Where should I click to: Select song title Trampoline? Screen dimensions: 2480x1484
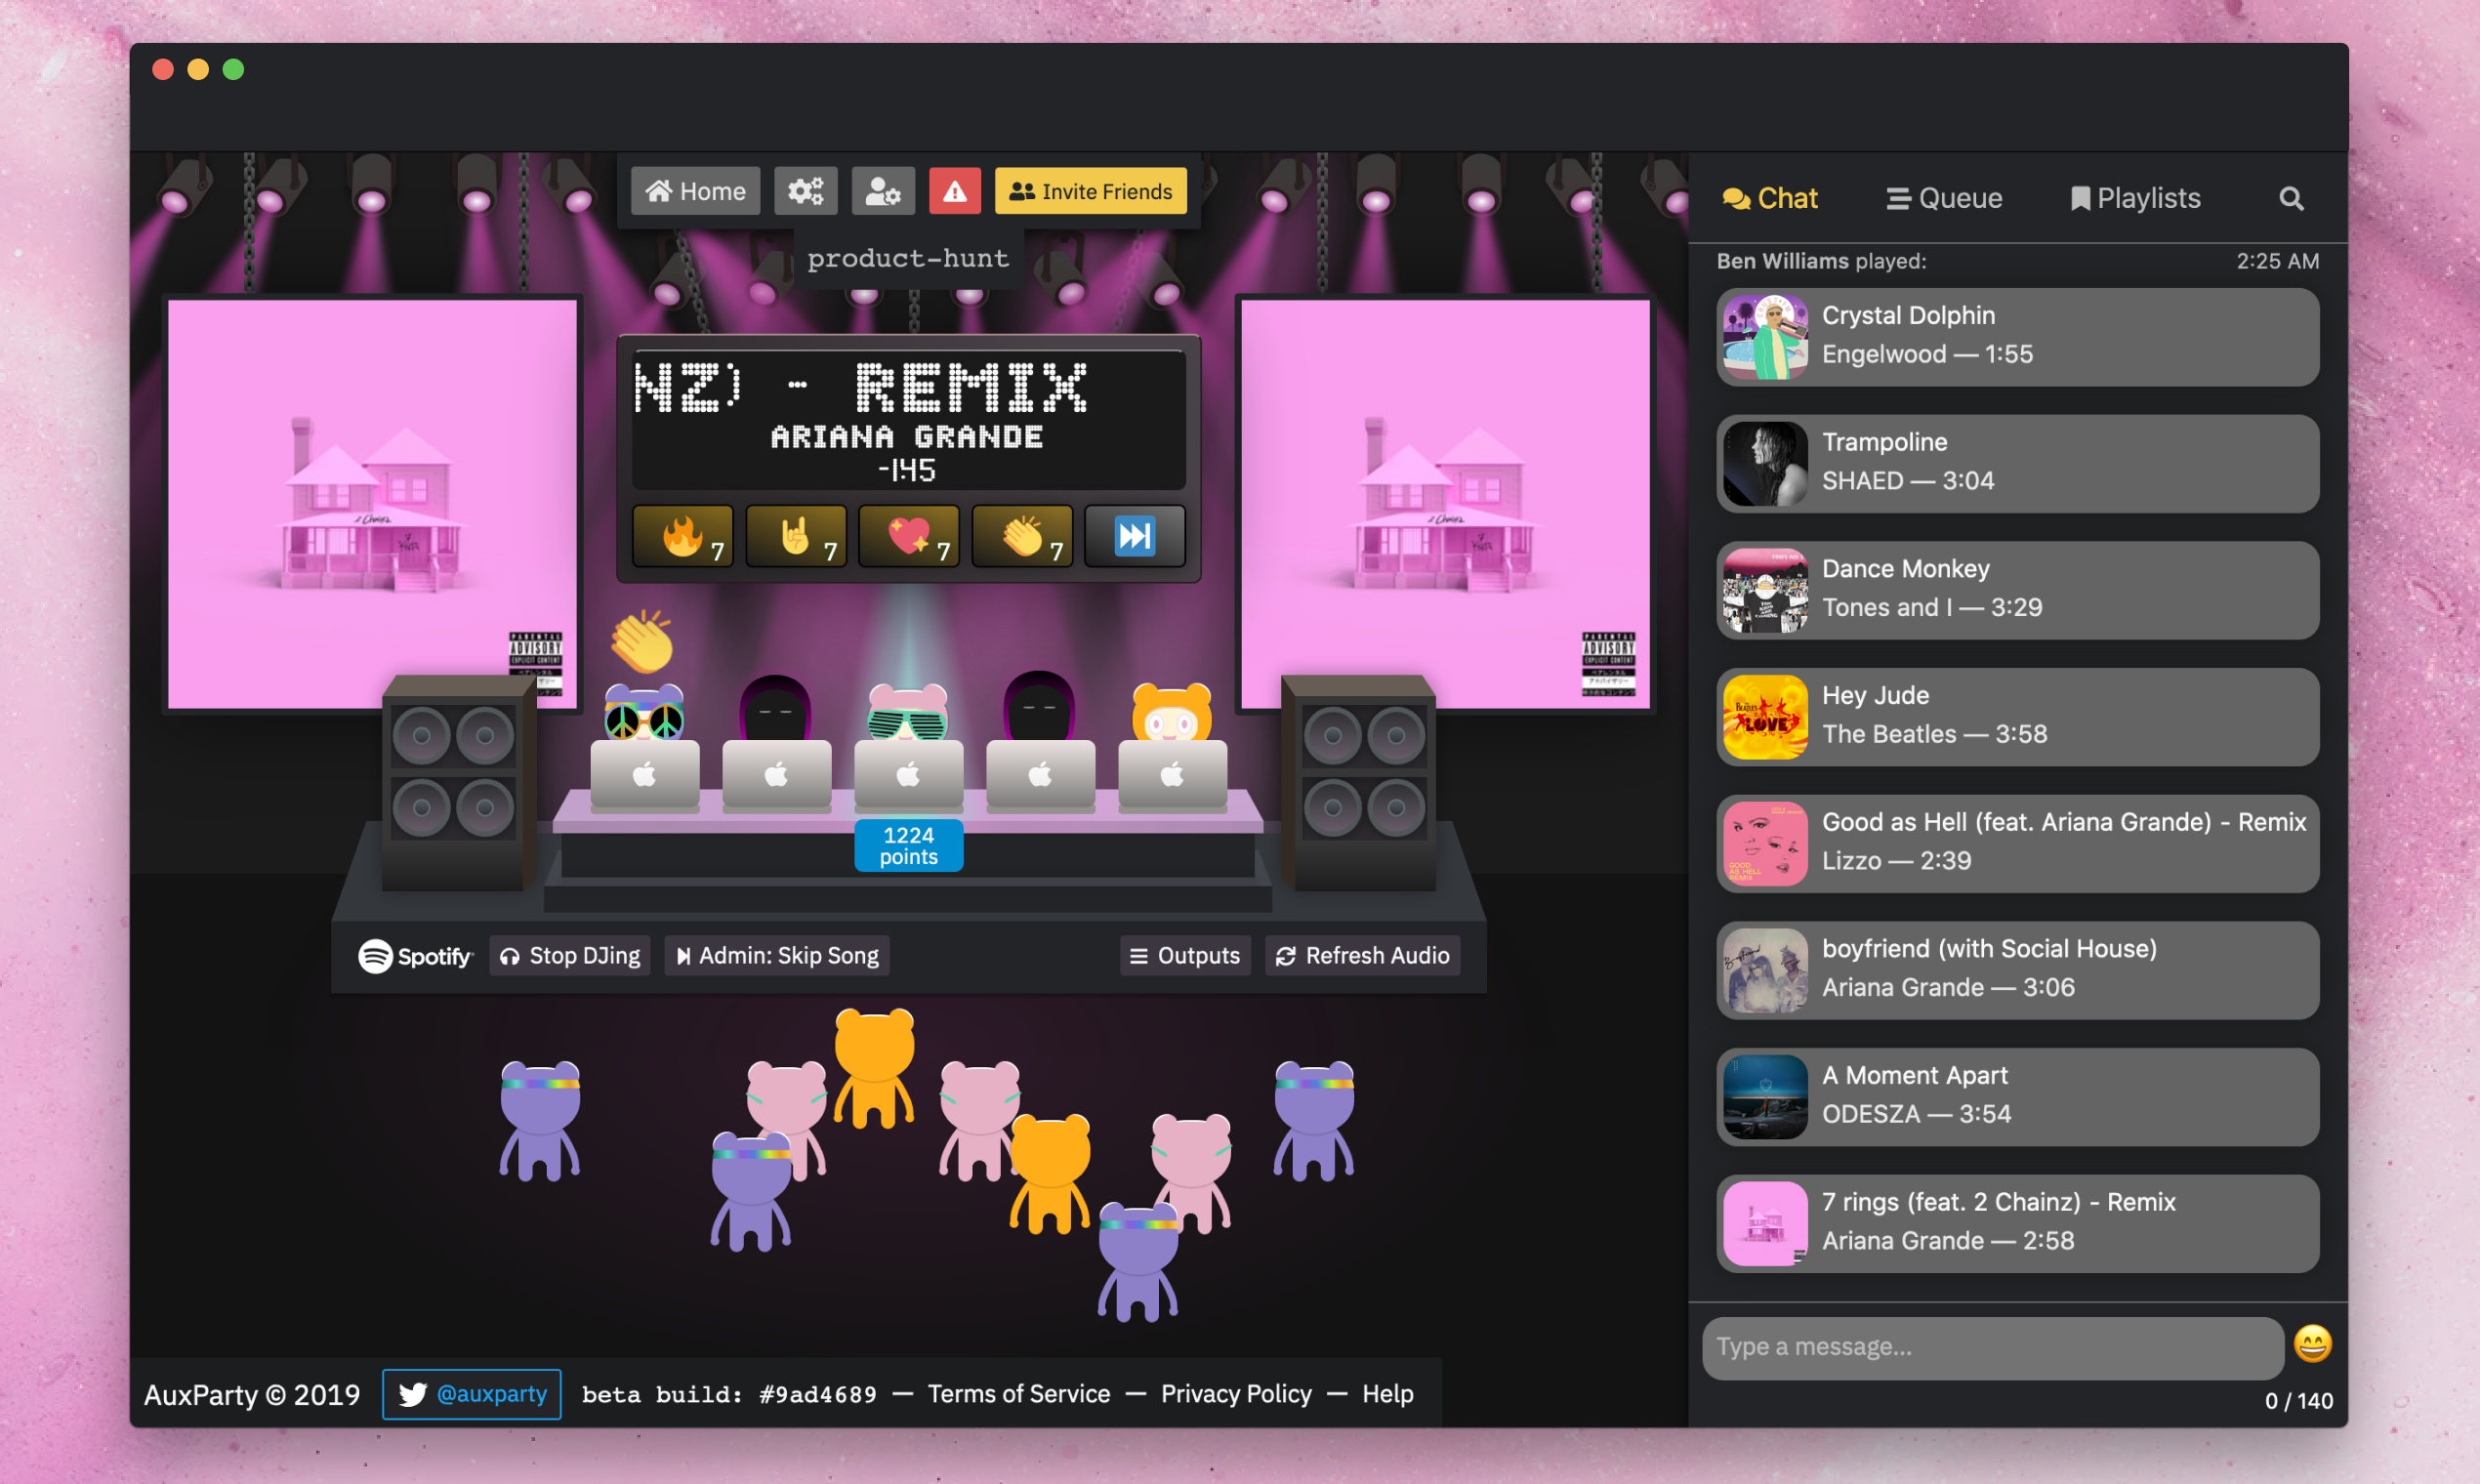(x=1884, y=442)
